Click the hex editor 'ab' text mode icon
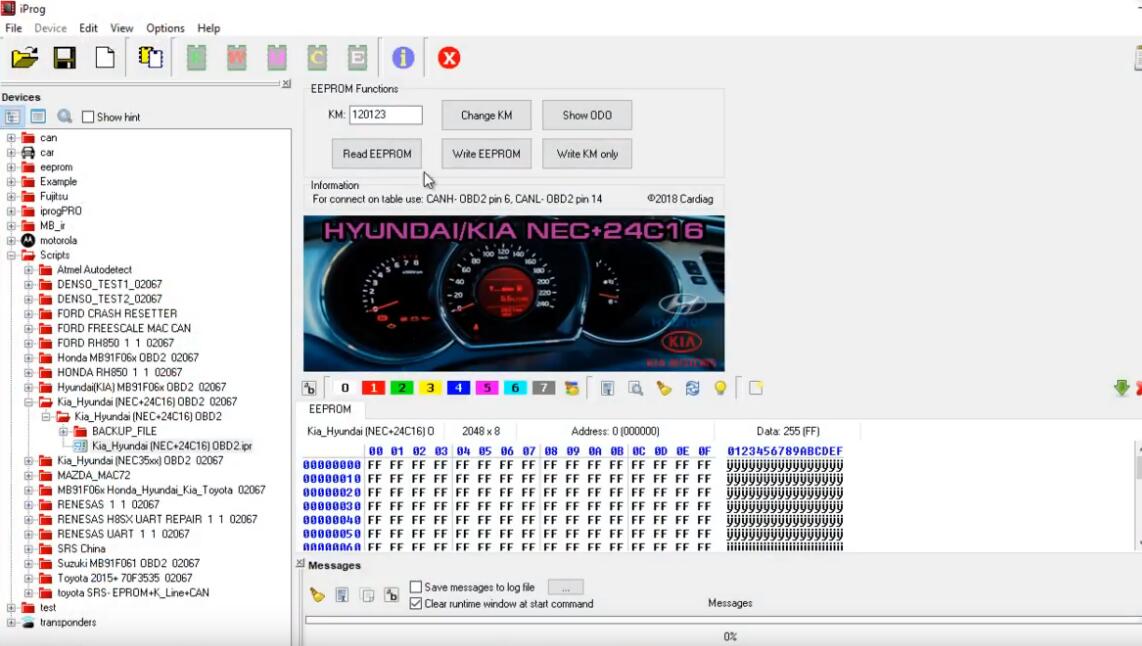The height and width of the screenshot is (646, 1142). (310, 388)
